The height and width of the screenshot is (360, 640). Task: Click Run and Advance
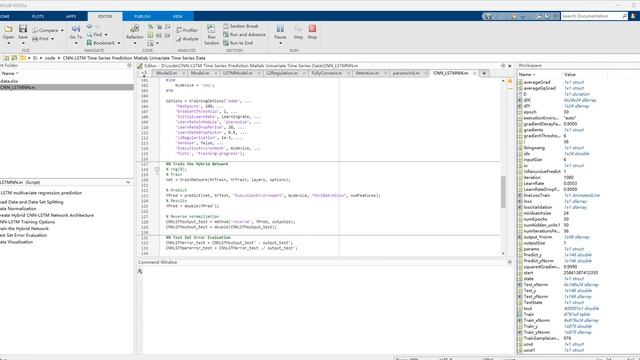tap(244, 35)
